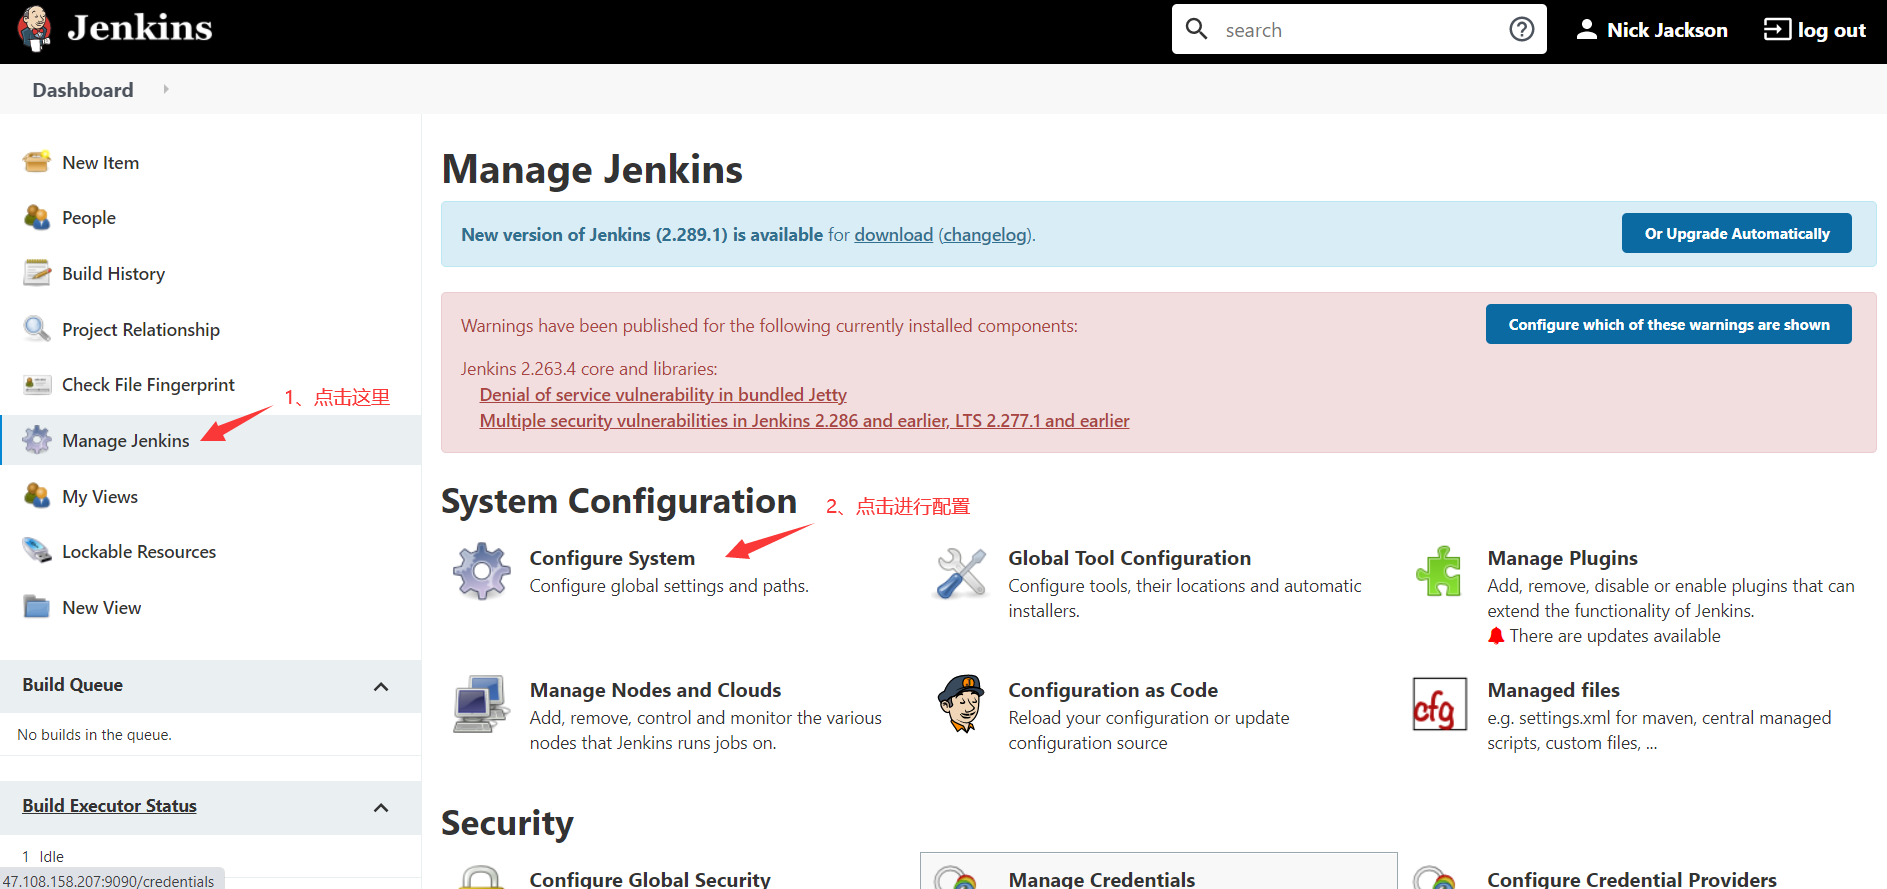This screenshot has height=889, width=1887.
Task: Open Build Executor Status link
Action: (109, 805)
